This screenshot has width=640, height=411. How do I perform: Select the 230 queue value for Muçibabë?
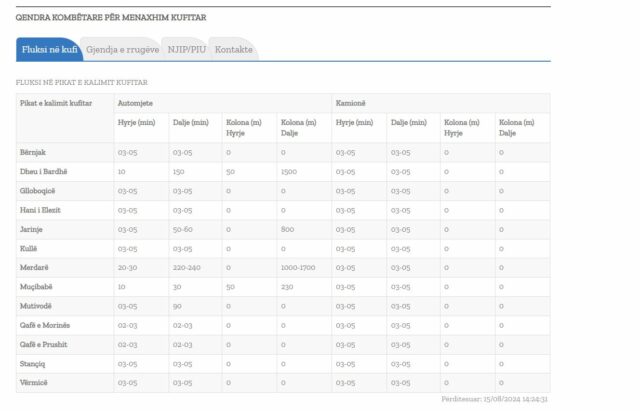[x=287, y=287]
